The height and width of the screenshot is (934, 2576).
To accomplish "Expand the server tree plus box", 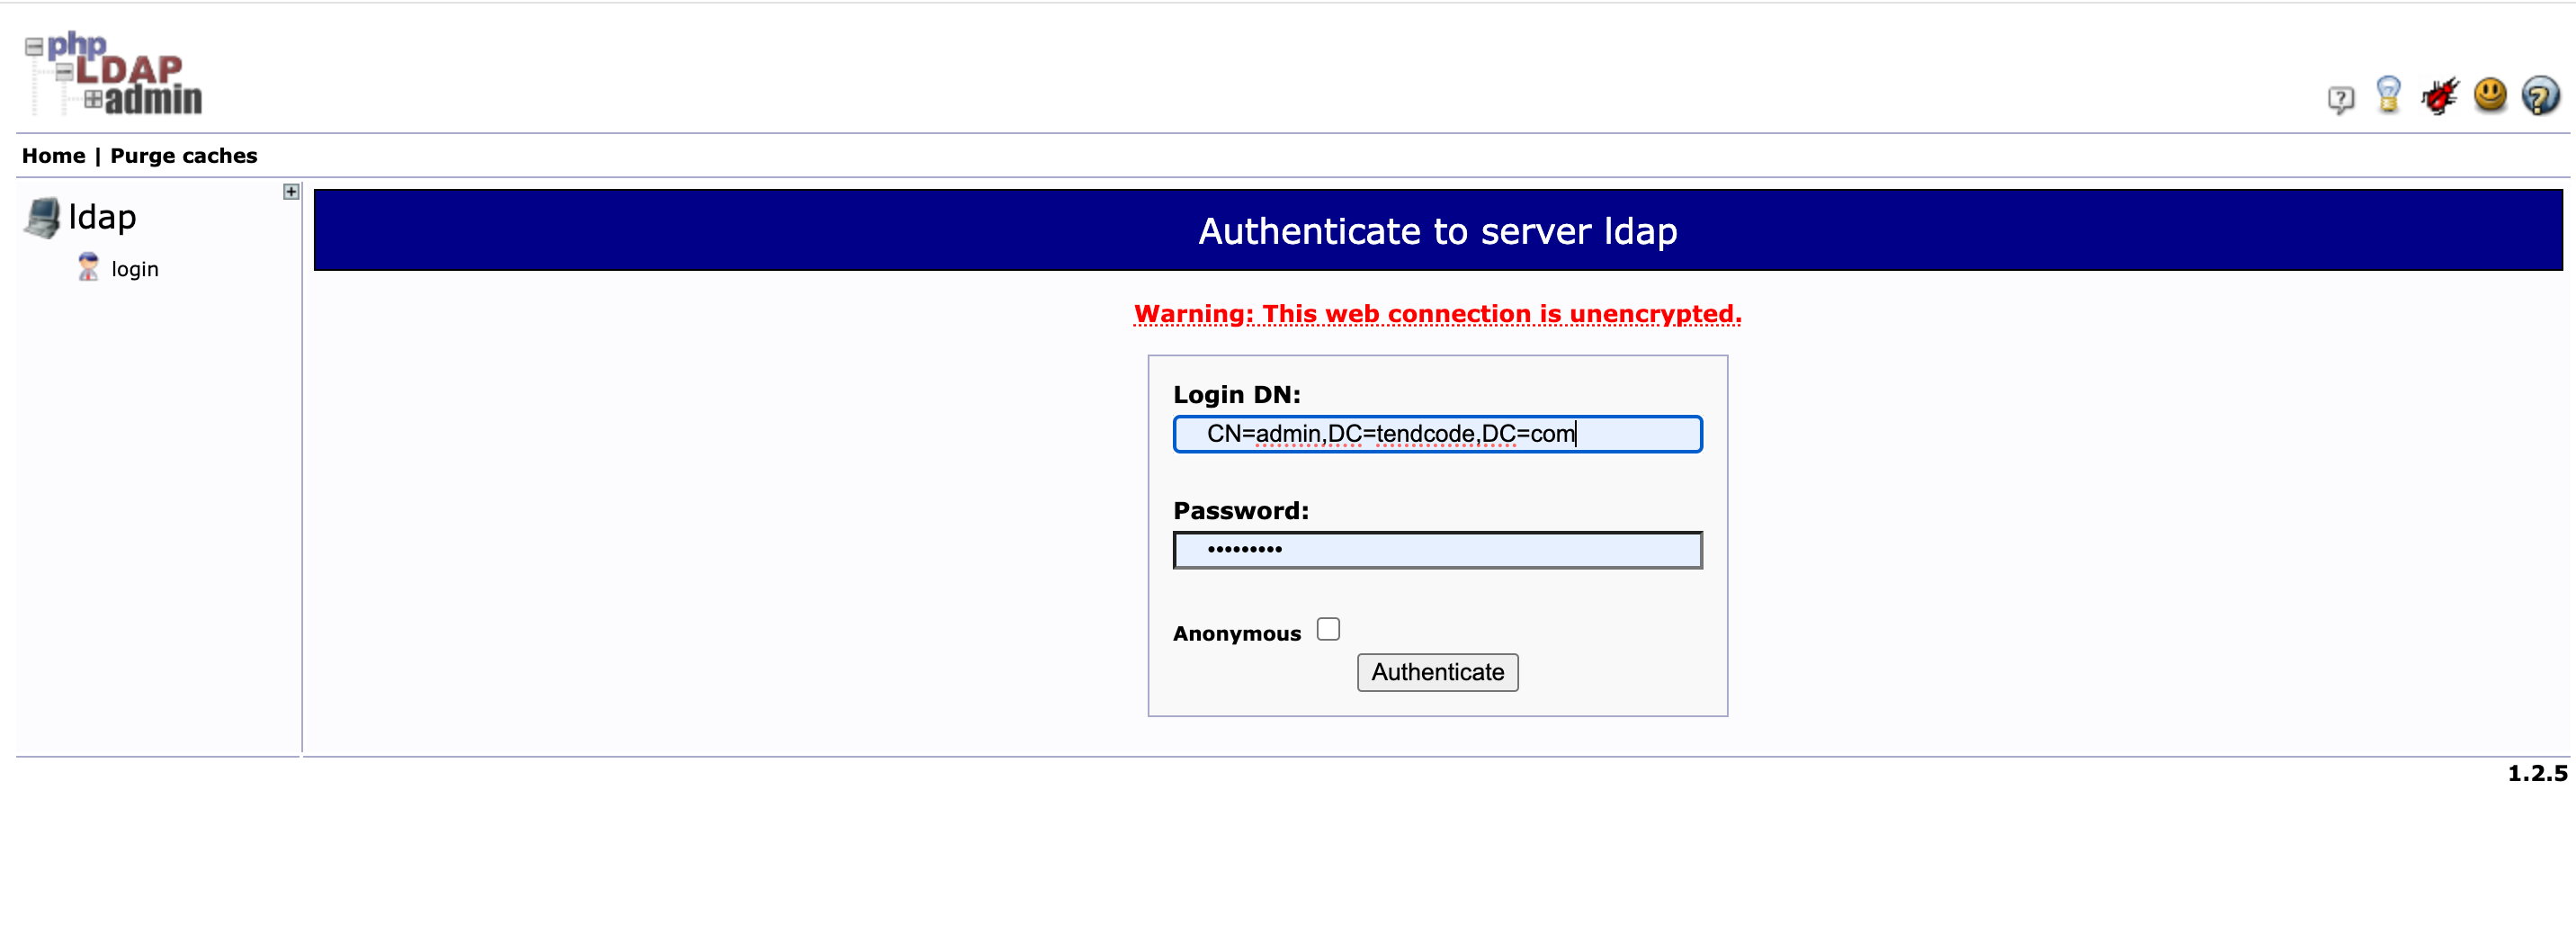I will [x=291, y=191].
